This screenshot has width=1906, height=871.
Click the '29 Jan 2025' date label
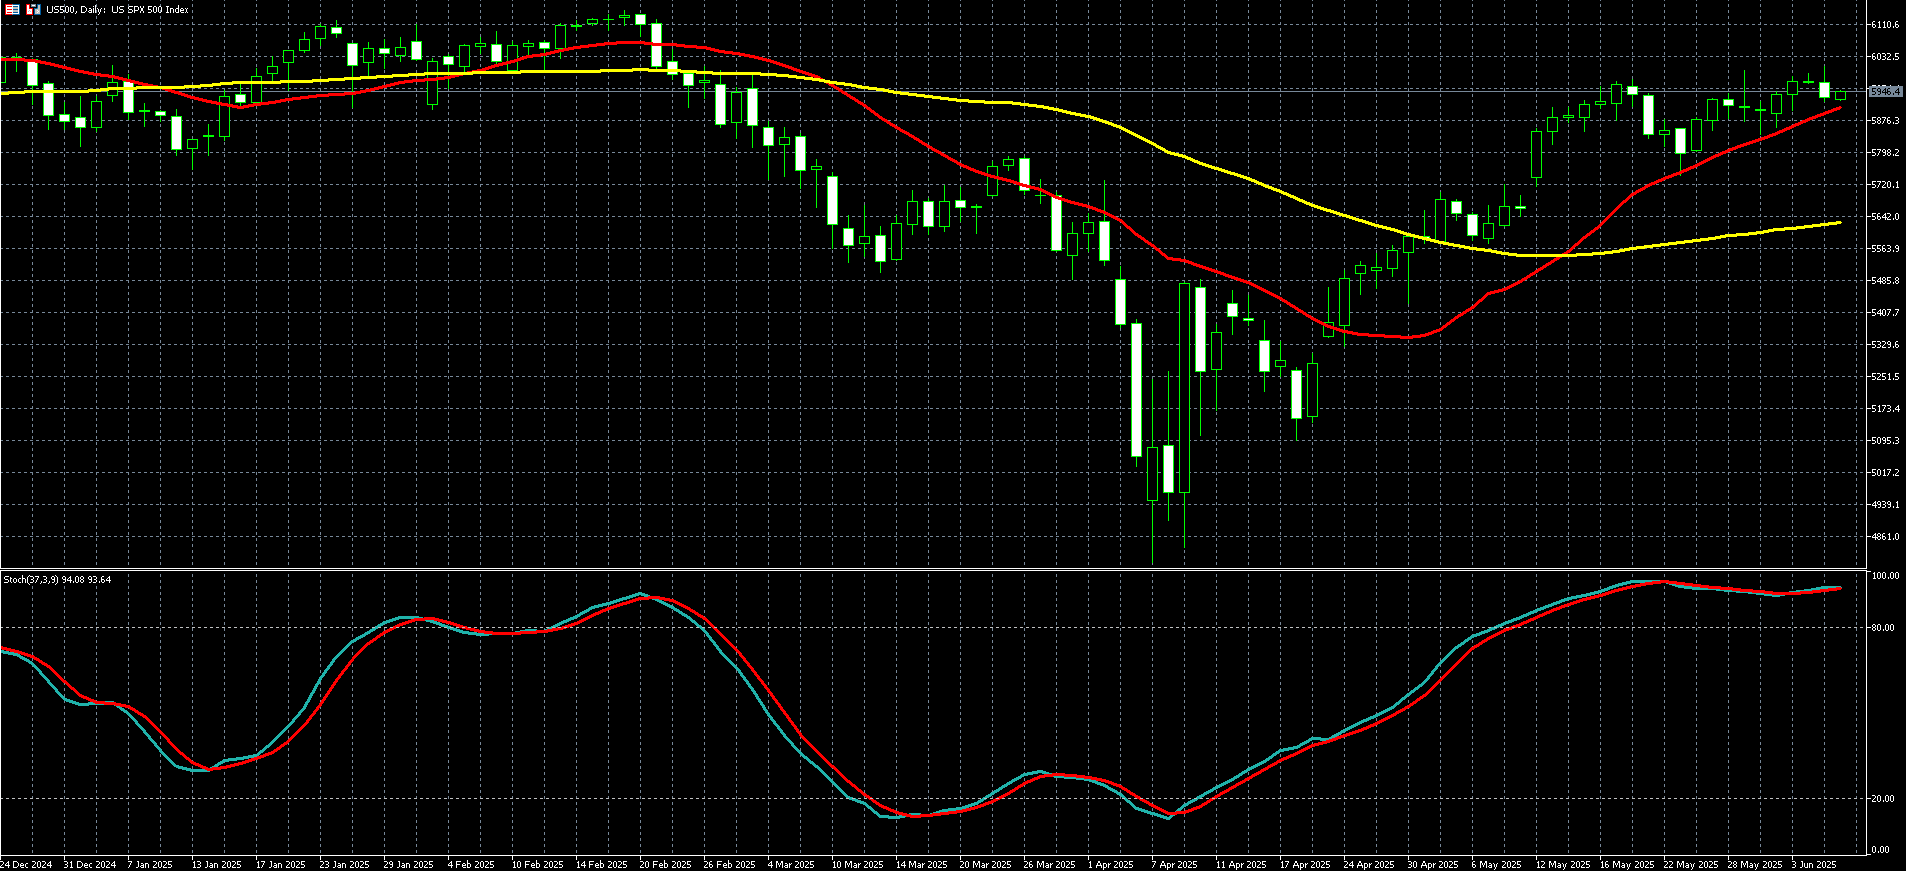[x=409, y=864]
